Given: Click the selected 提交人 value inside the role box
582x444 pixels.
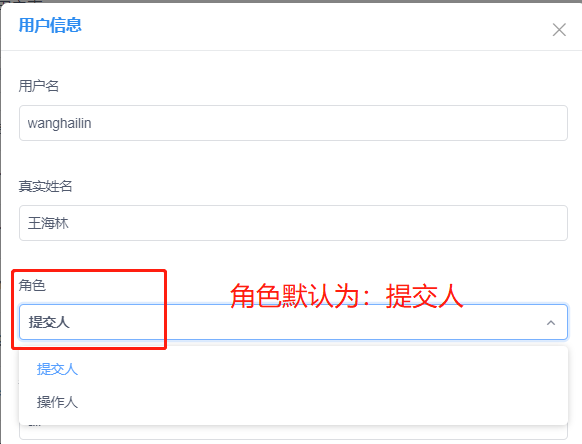Looking at the screenshot, I should pos(49,322).
